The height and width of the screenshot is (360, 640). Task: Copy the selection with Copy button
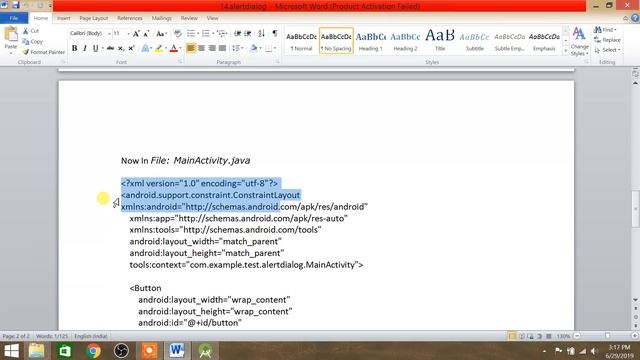click(33, 42)
